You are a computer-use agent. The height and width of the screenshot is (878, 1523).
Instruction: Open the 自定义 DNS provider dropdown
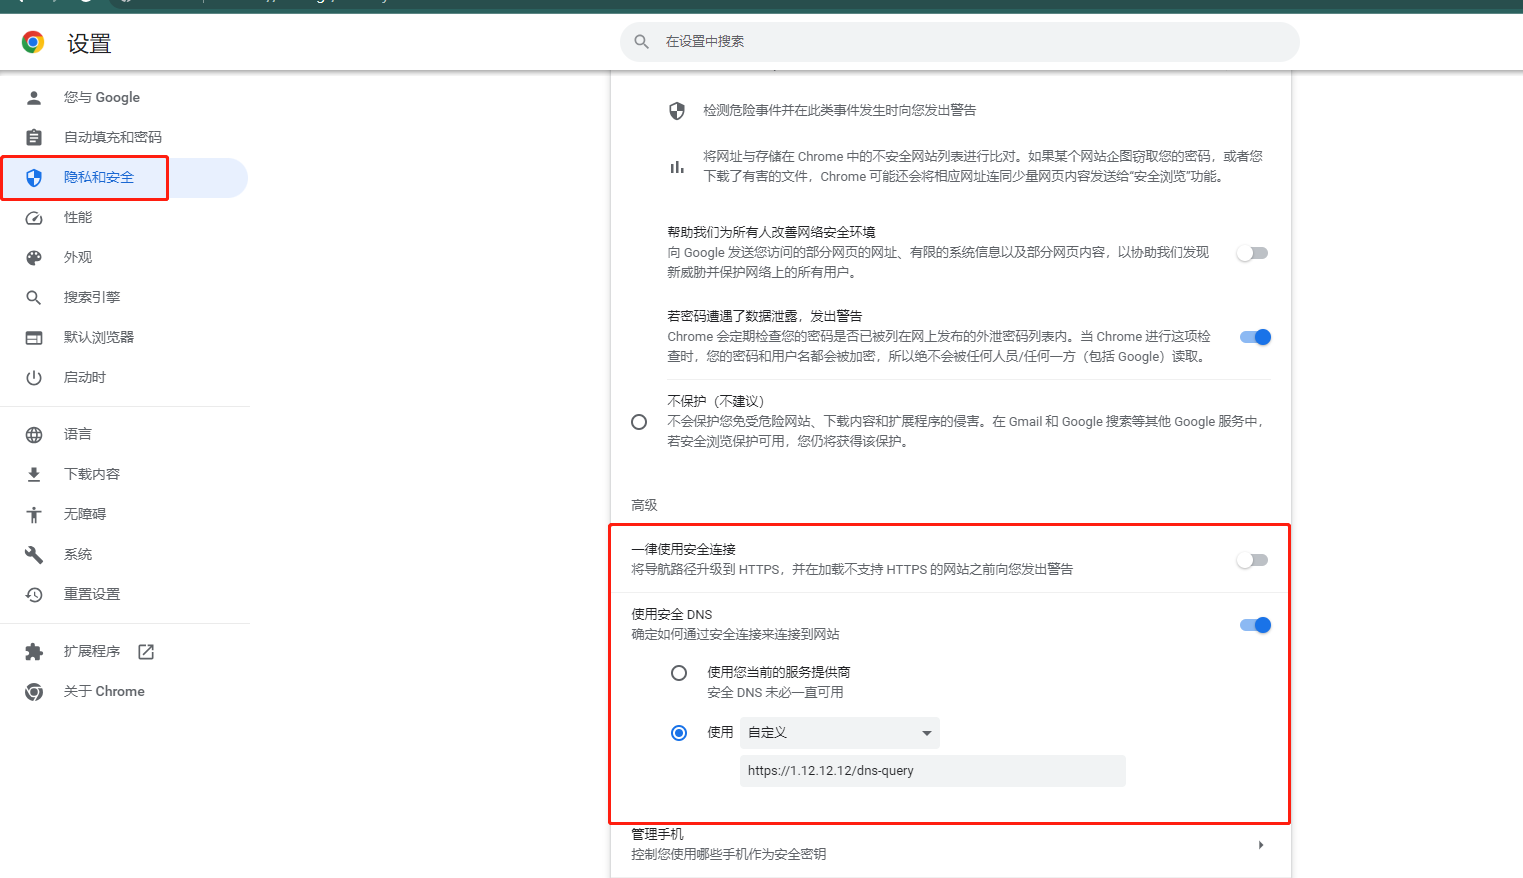(840, 733)
